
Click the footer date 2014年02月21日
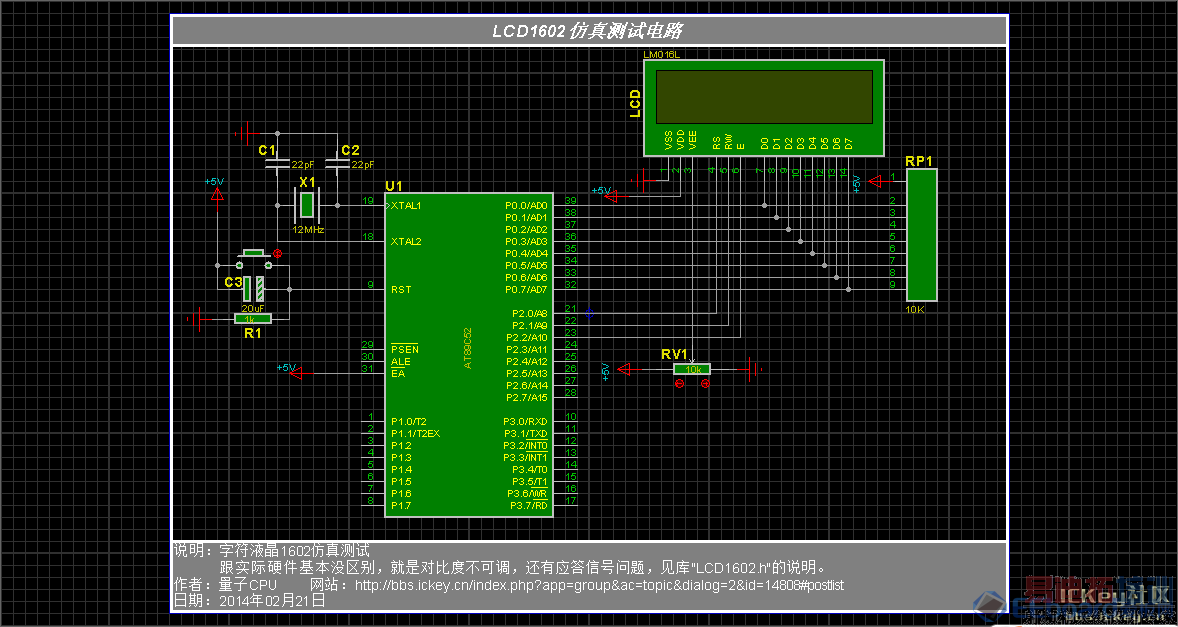click(x=272, y=601)
